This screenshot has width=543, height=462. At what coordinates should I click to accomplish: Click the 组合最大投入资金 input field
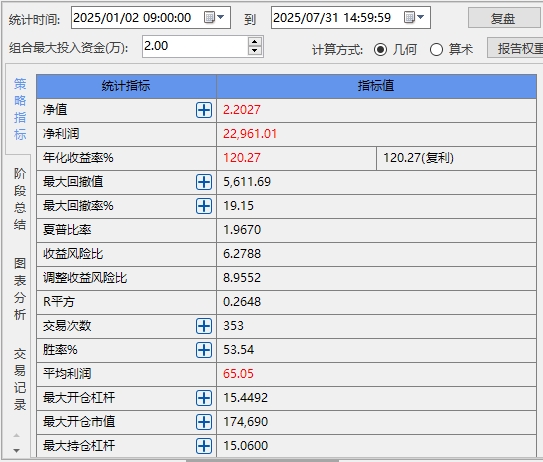tap(195, 46)
